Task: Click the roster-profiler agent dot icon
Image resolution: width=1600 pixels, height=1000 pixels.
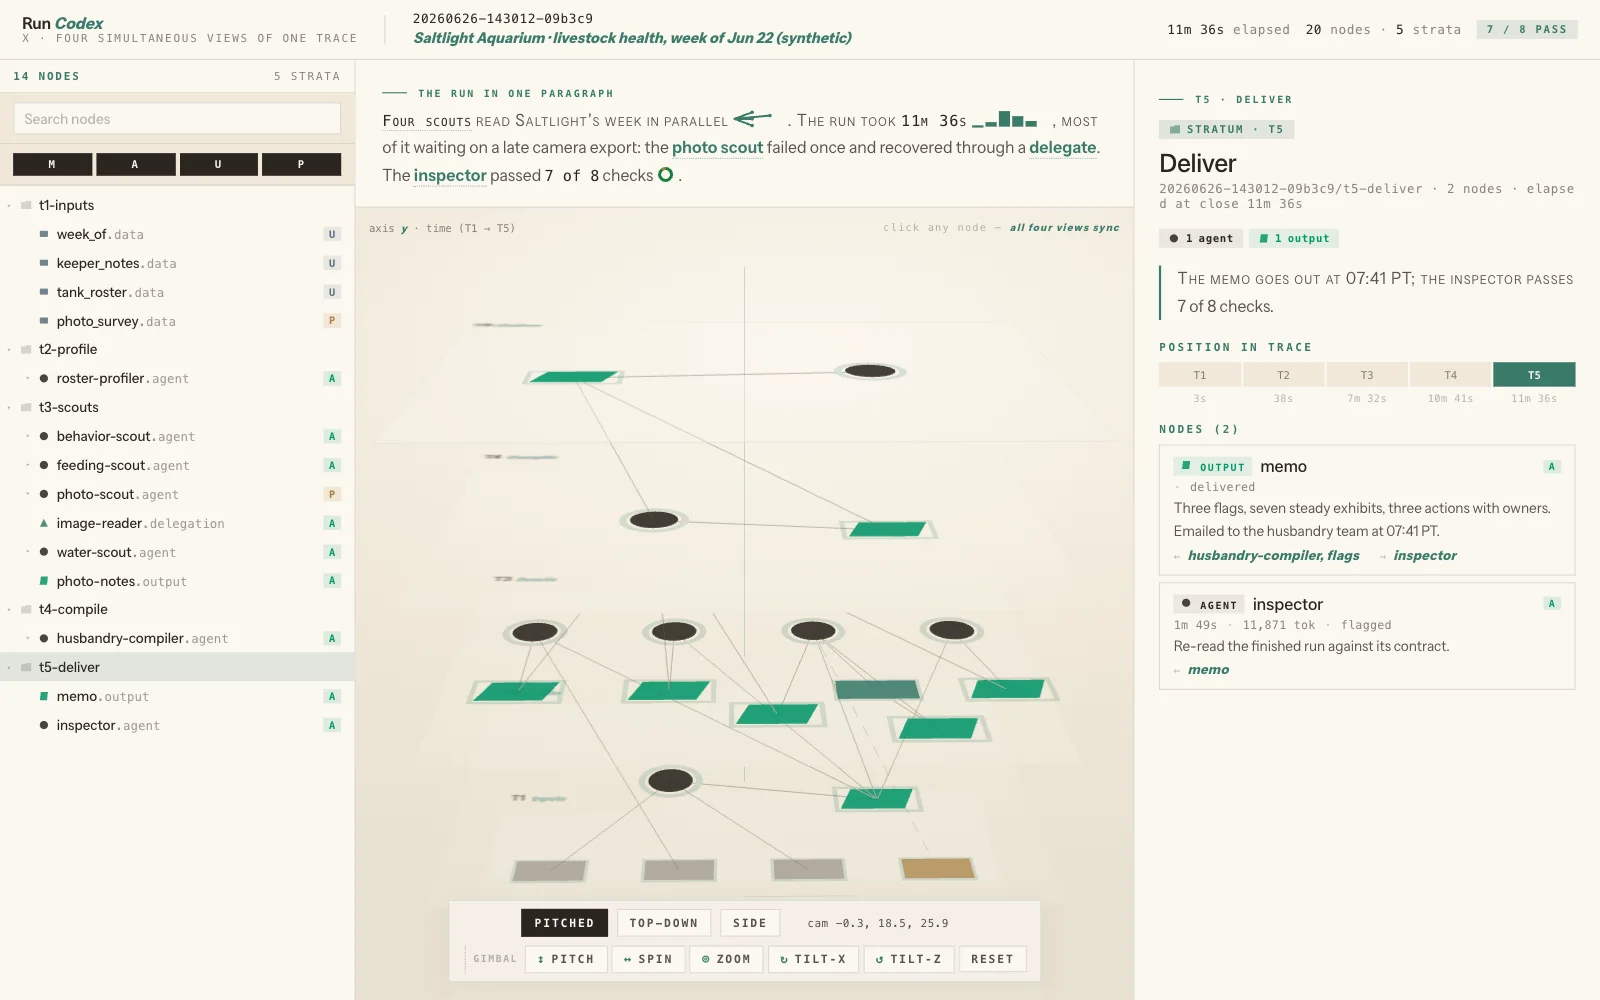Action: 44,378
